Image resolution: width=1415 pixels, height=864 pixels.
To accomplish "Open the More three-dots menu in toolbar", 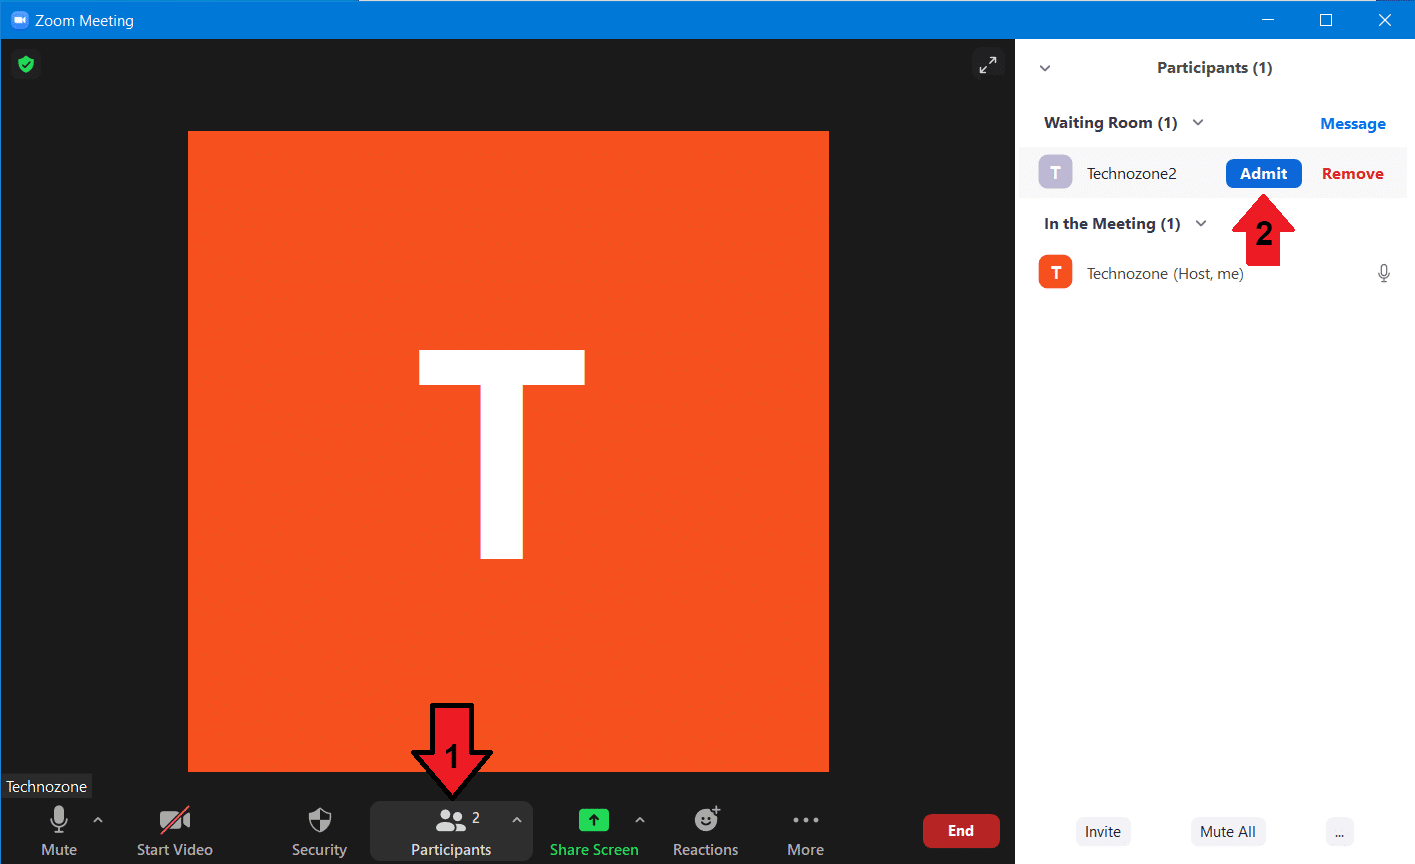I will (x=806, y=820).
